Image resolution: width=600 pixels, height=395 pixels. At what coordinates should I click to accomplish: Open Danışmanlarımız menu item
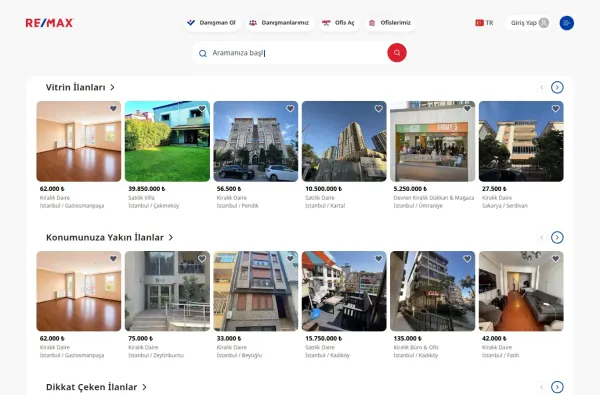279,23
